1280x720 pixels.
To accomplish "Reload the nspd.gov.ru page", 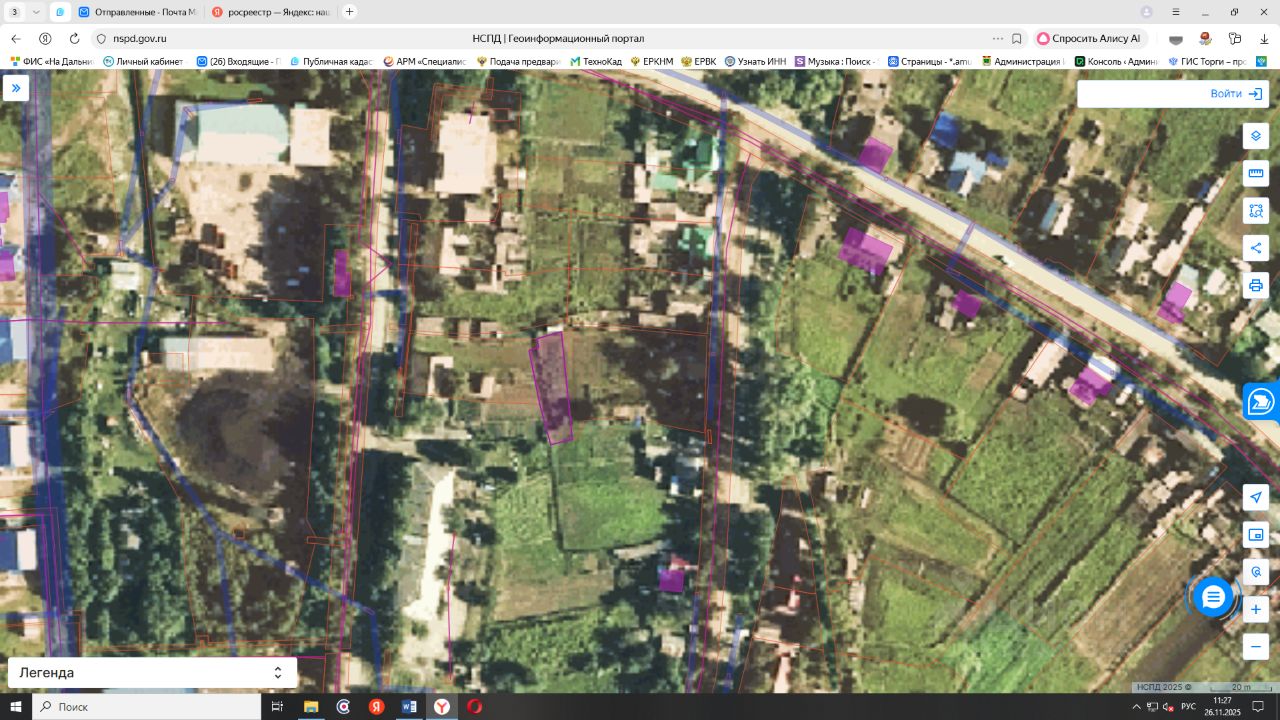I will click(x=74, y=38).
